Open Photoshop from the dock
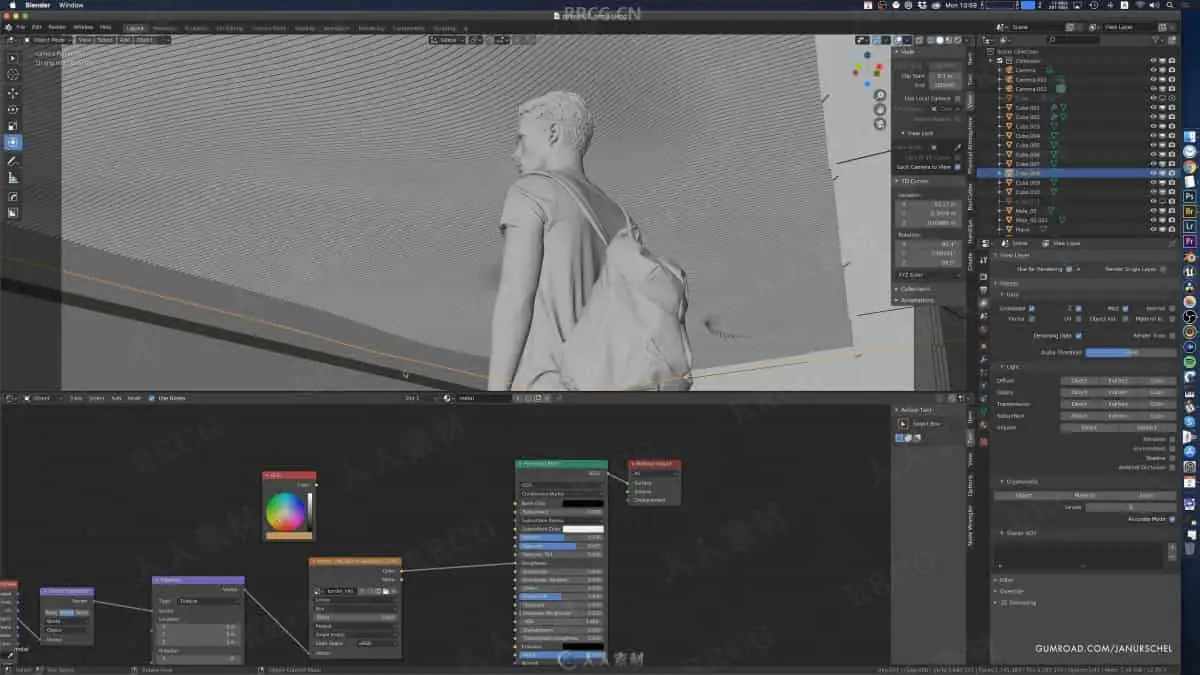Viewport: 1200px width, 675px height. click(x=1190, y=197)
